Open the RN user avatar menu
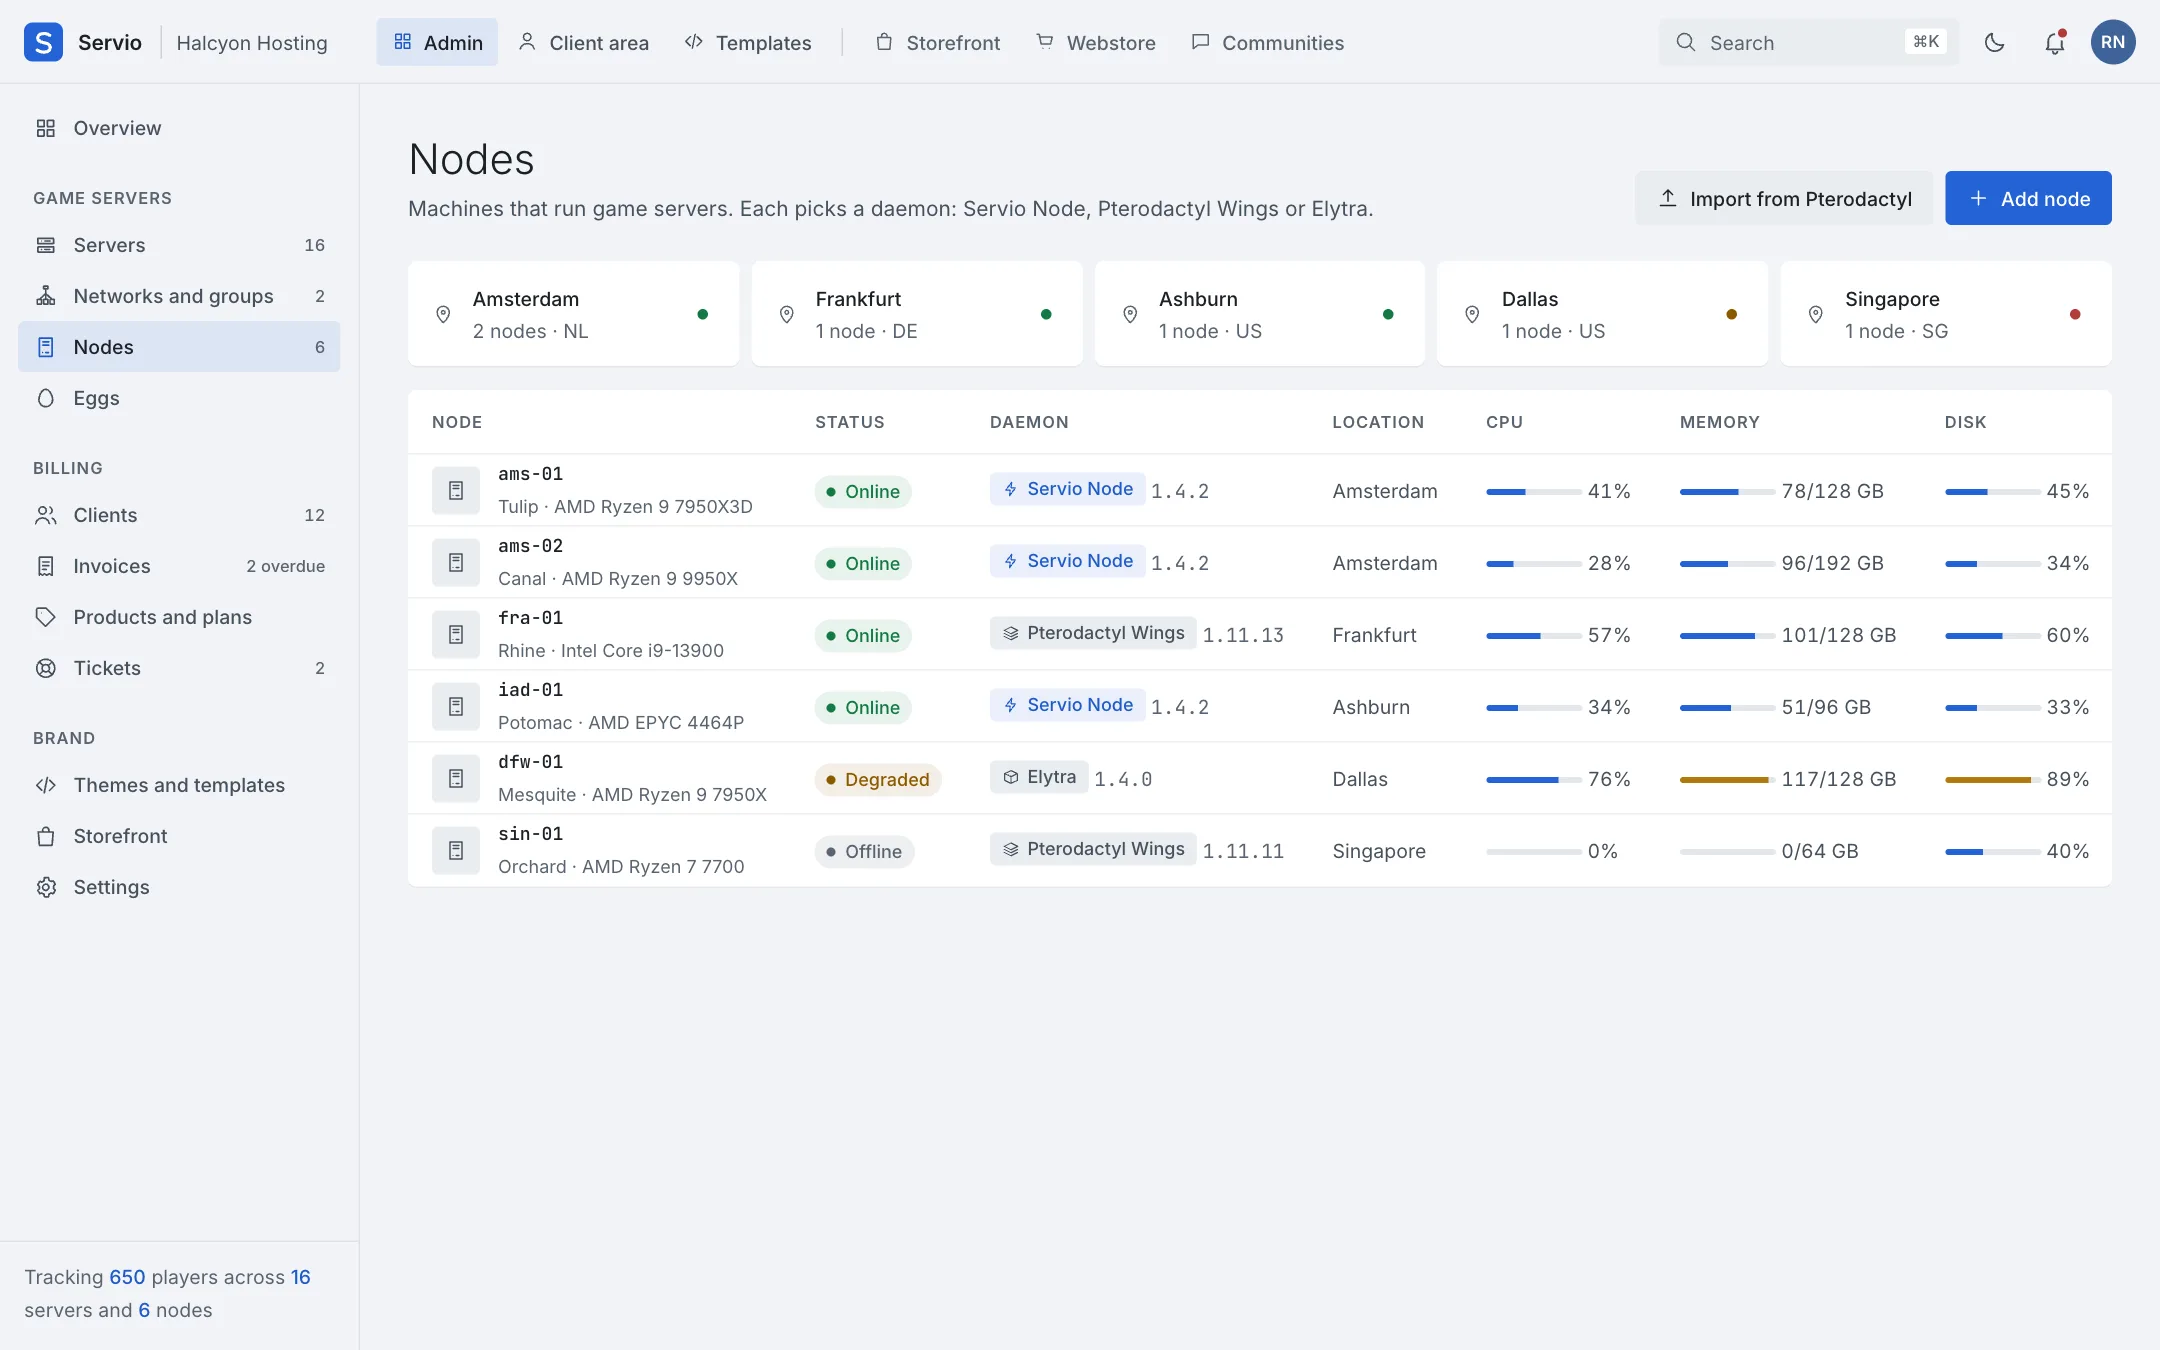The height and width of the screenshot is (1350, 2160). pos(2113,42)
